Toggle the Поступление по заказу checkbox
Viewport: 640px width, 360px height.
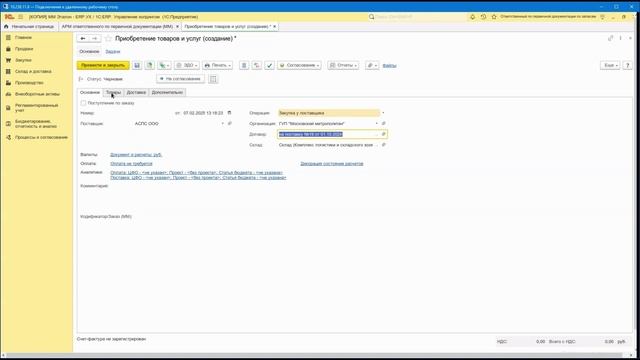[83, 103]
